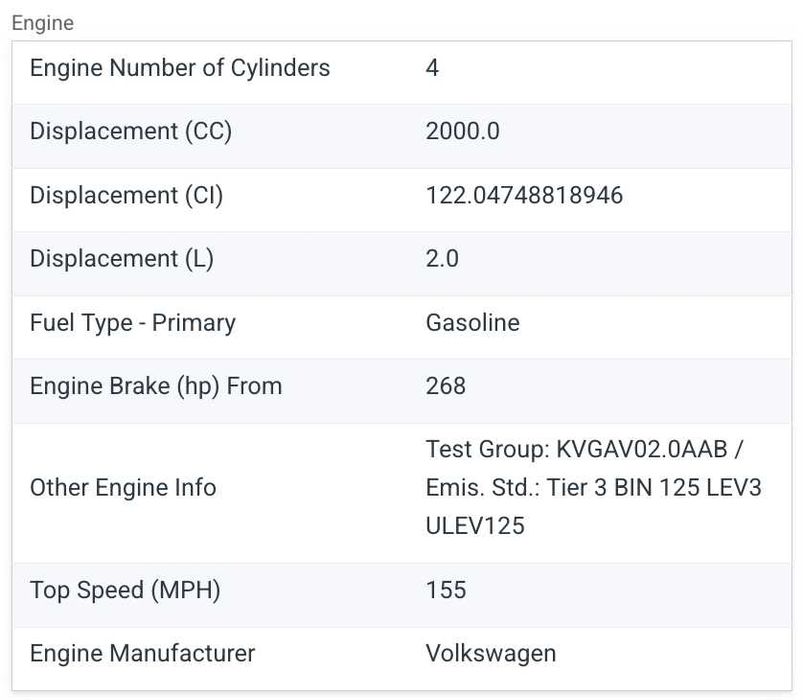Select the 2000.0 displacement value
Screen dimensions: 803x700
pos(462,132)
